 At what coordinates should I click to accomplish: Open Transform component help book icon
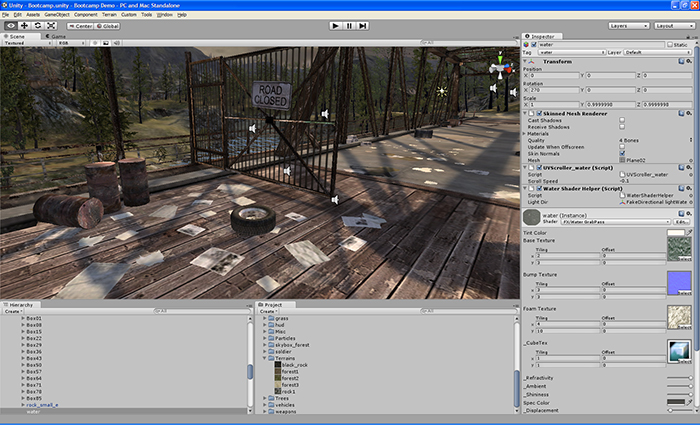[681, 61]
